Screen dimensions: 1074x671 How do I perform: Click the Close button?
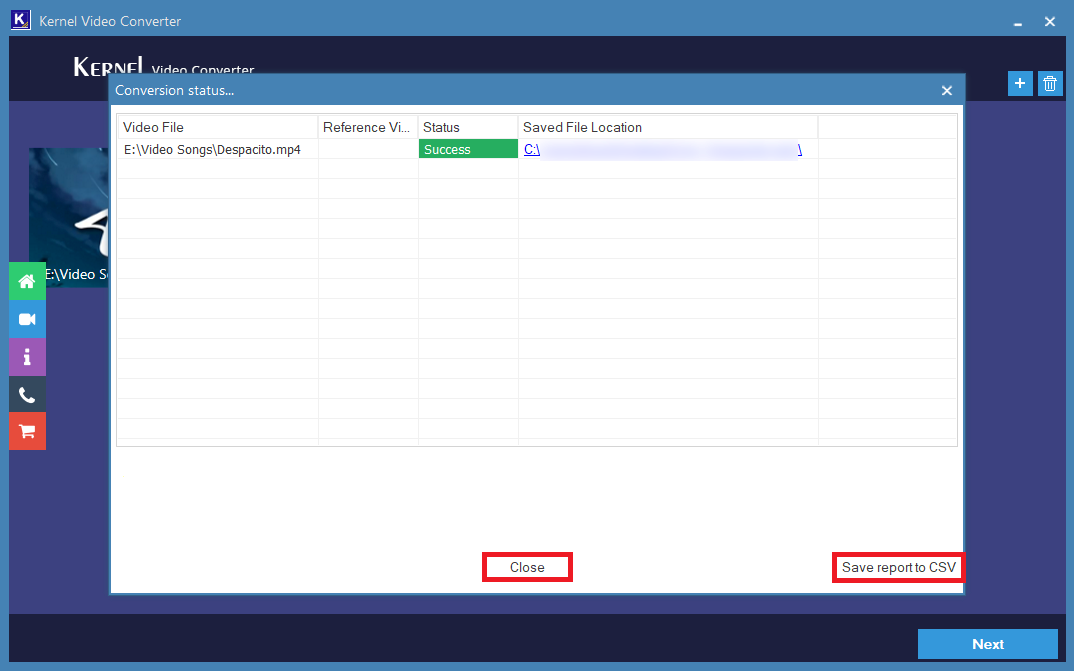pyautogui.click(x=527, y=567)
